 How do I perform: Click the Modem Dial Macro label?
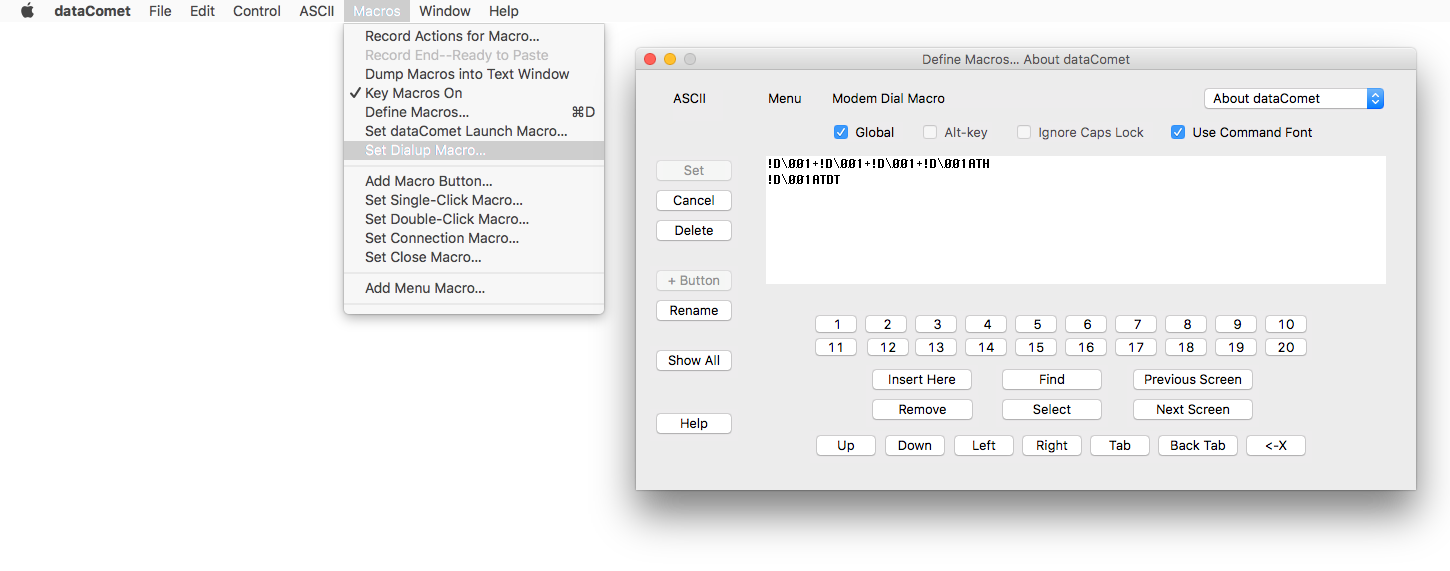888,98
